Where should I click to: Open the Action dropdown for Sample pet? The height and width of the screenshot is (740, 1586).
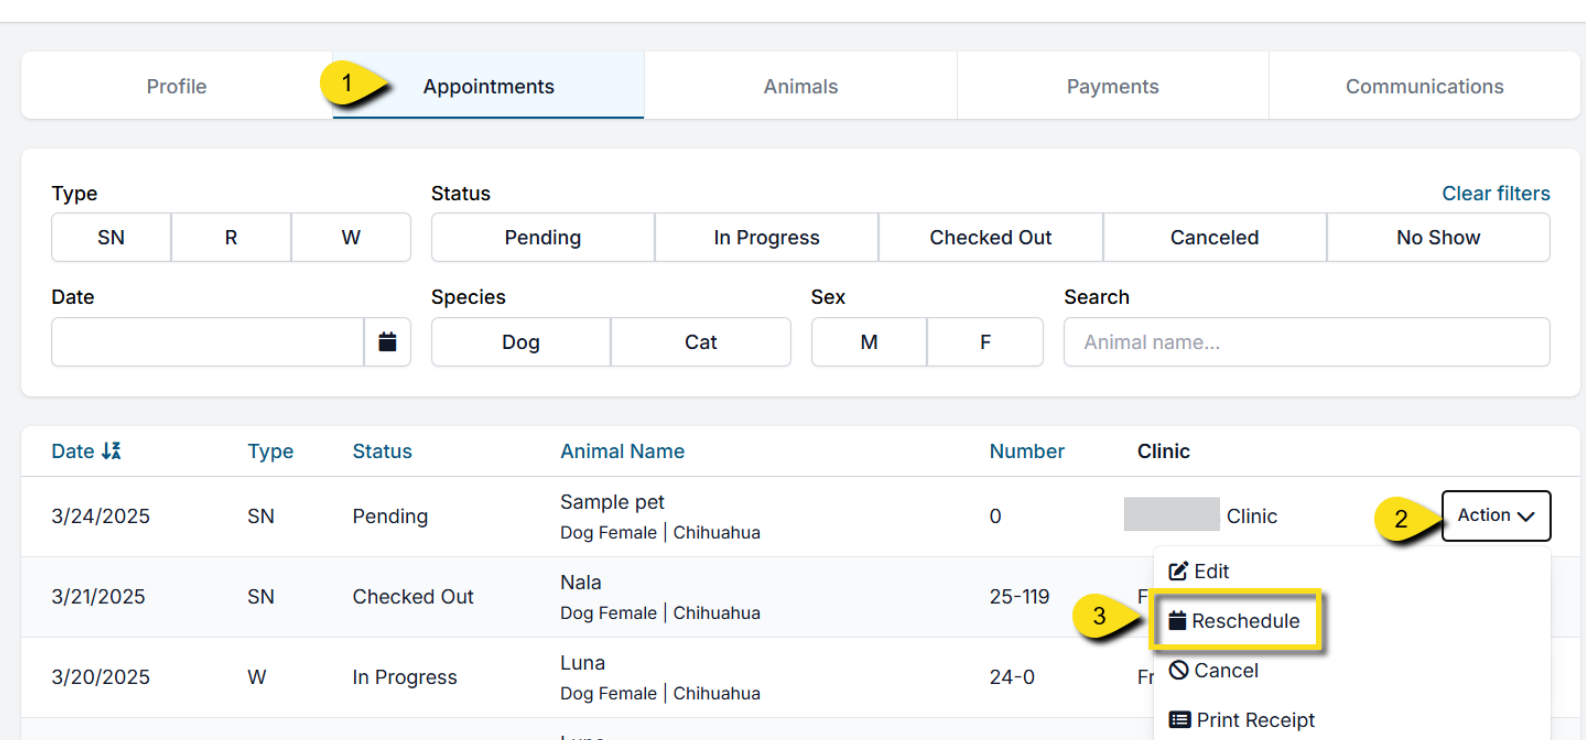pos(1495,516)
